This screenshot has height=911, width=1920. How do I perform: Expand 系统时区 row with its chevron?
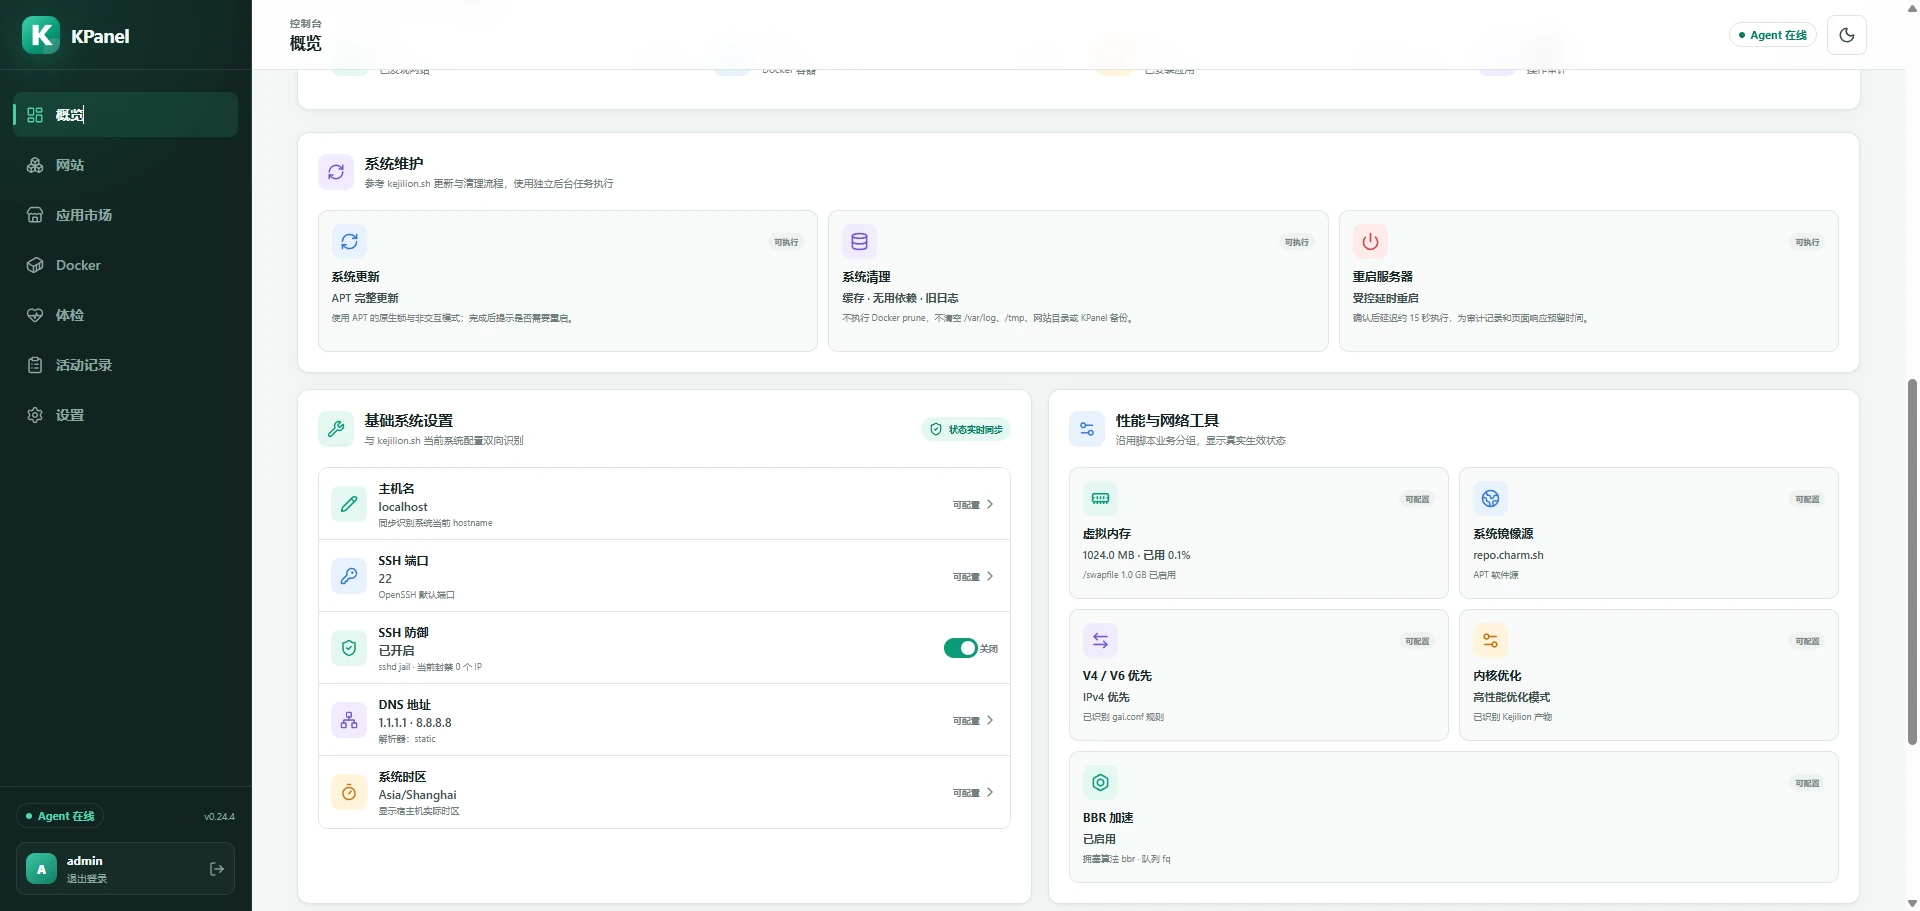point(990,792)
